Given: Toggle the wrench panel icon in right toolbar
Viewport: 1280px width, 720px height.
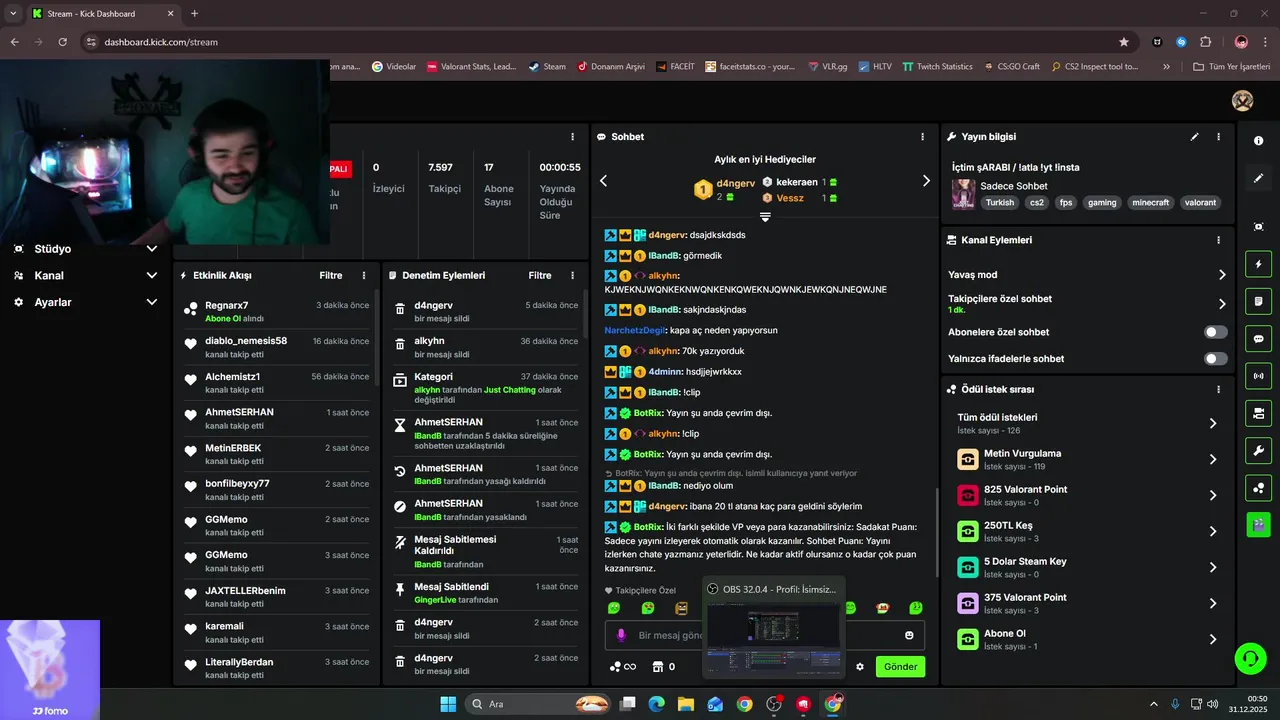Looking at the screenshot, I should [1258, 450].
